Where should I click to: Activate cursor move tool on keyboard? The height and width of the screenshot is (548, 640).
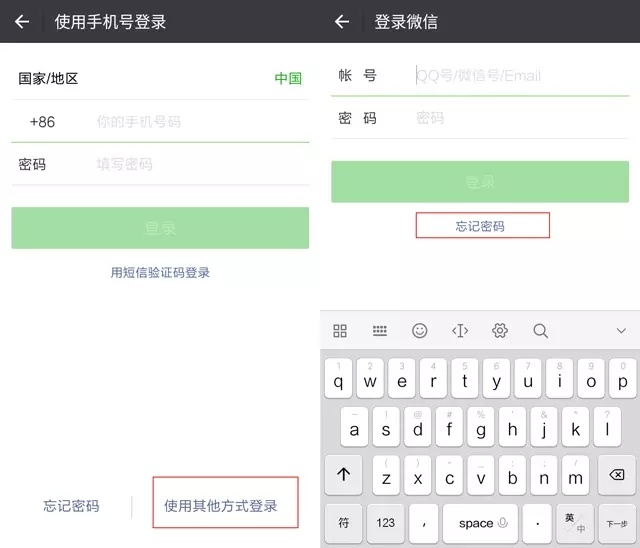460,331
